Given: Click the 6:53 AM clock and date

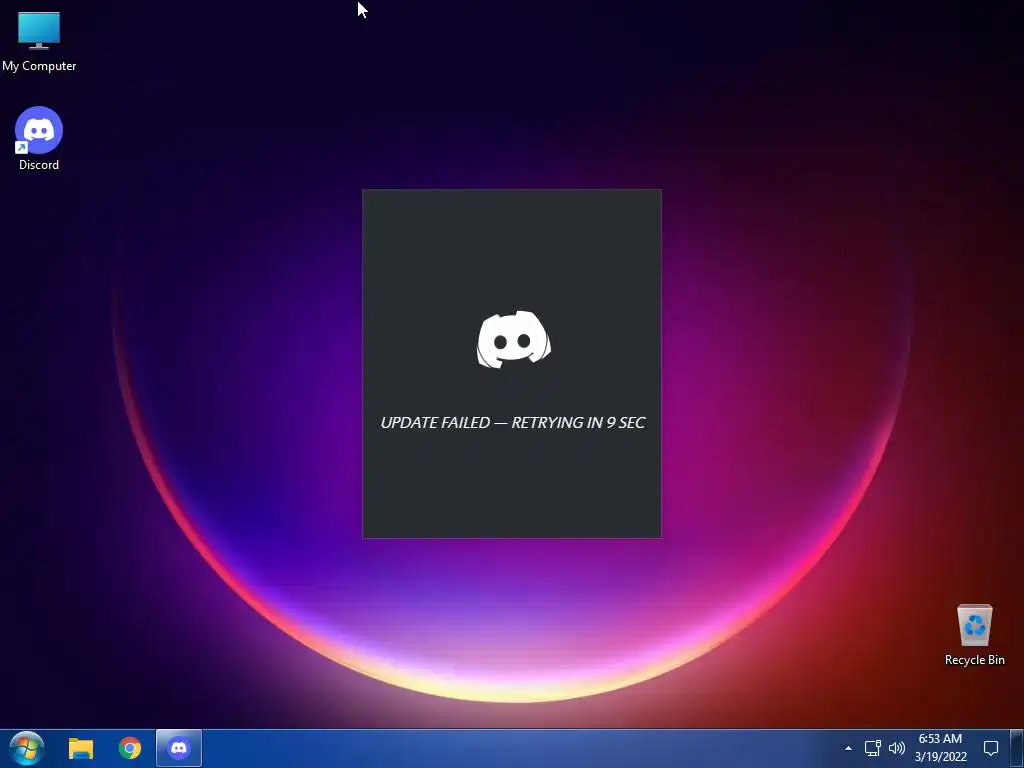Looking at the screenshot, I should pyautogui.click(x=940, y=748).
